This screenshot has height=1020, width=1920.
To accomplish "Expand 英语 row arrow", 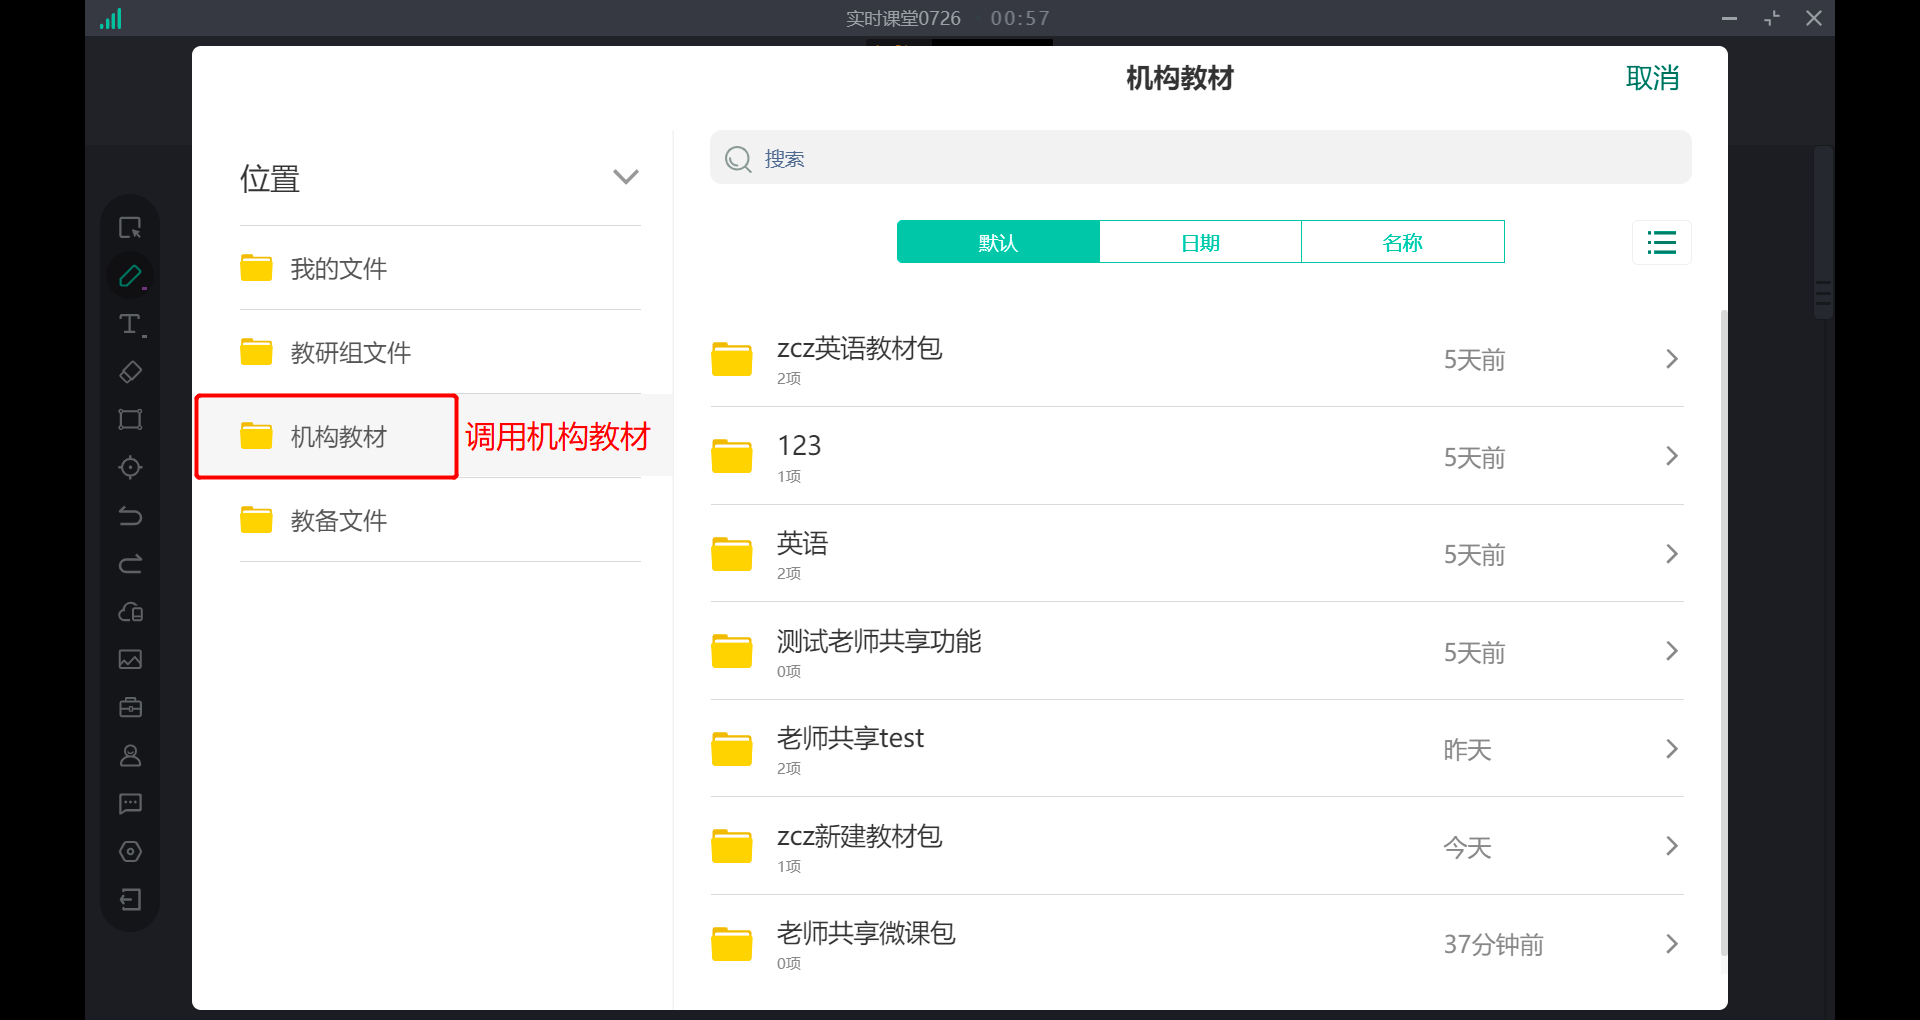I will [1672, 554].
